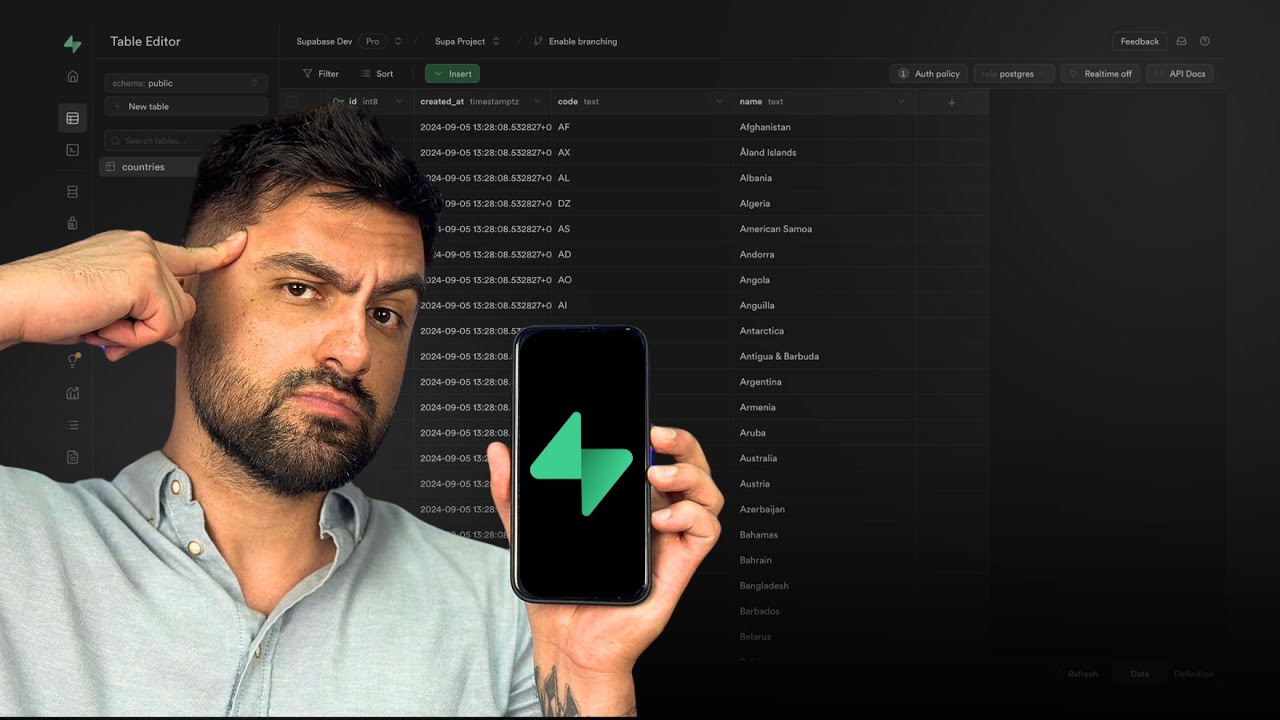The height and width of the screenshot is (720, 1280).
Task: Toggle the select-all rows checkbox
Action: point(292,102)
